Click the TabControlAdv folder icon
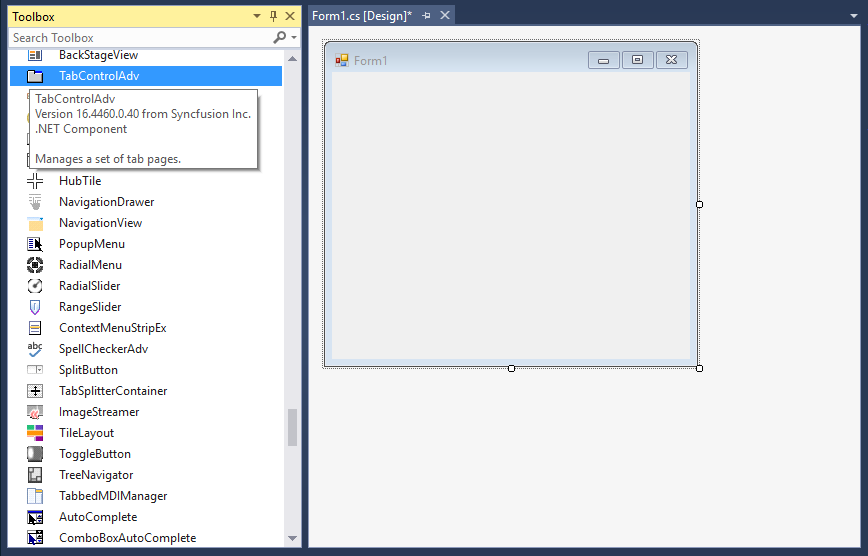Screen dimensions: 868x556 point(35,76)
